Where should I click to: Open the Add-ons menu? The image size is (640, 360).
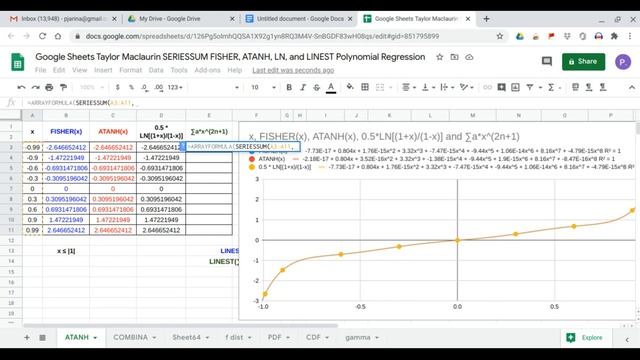point(207,70)
